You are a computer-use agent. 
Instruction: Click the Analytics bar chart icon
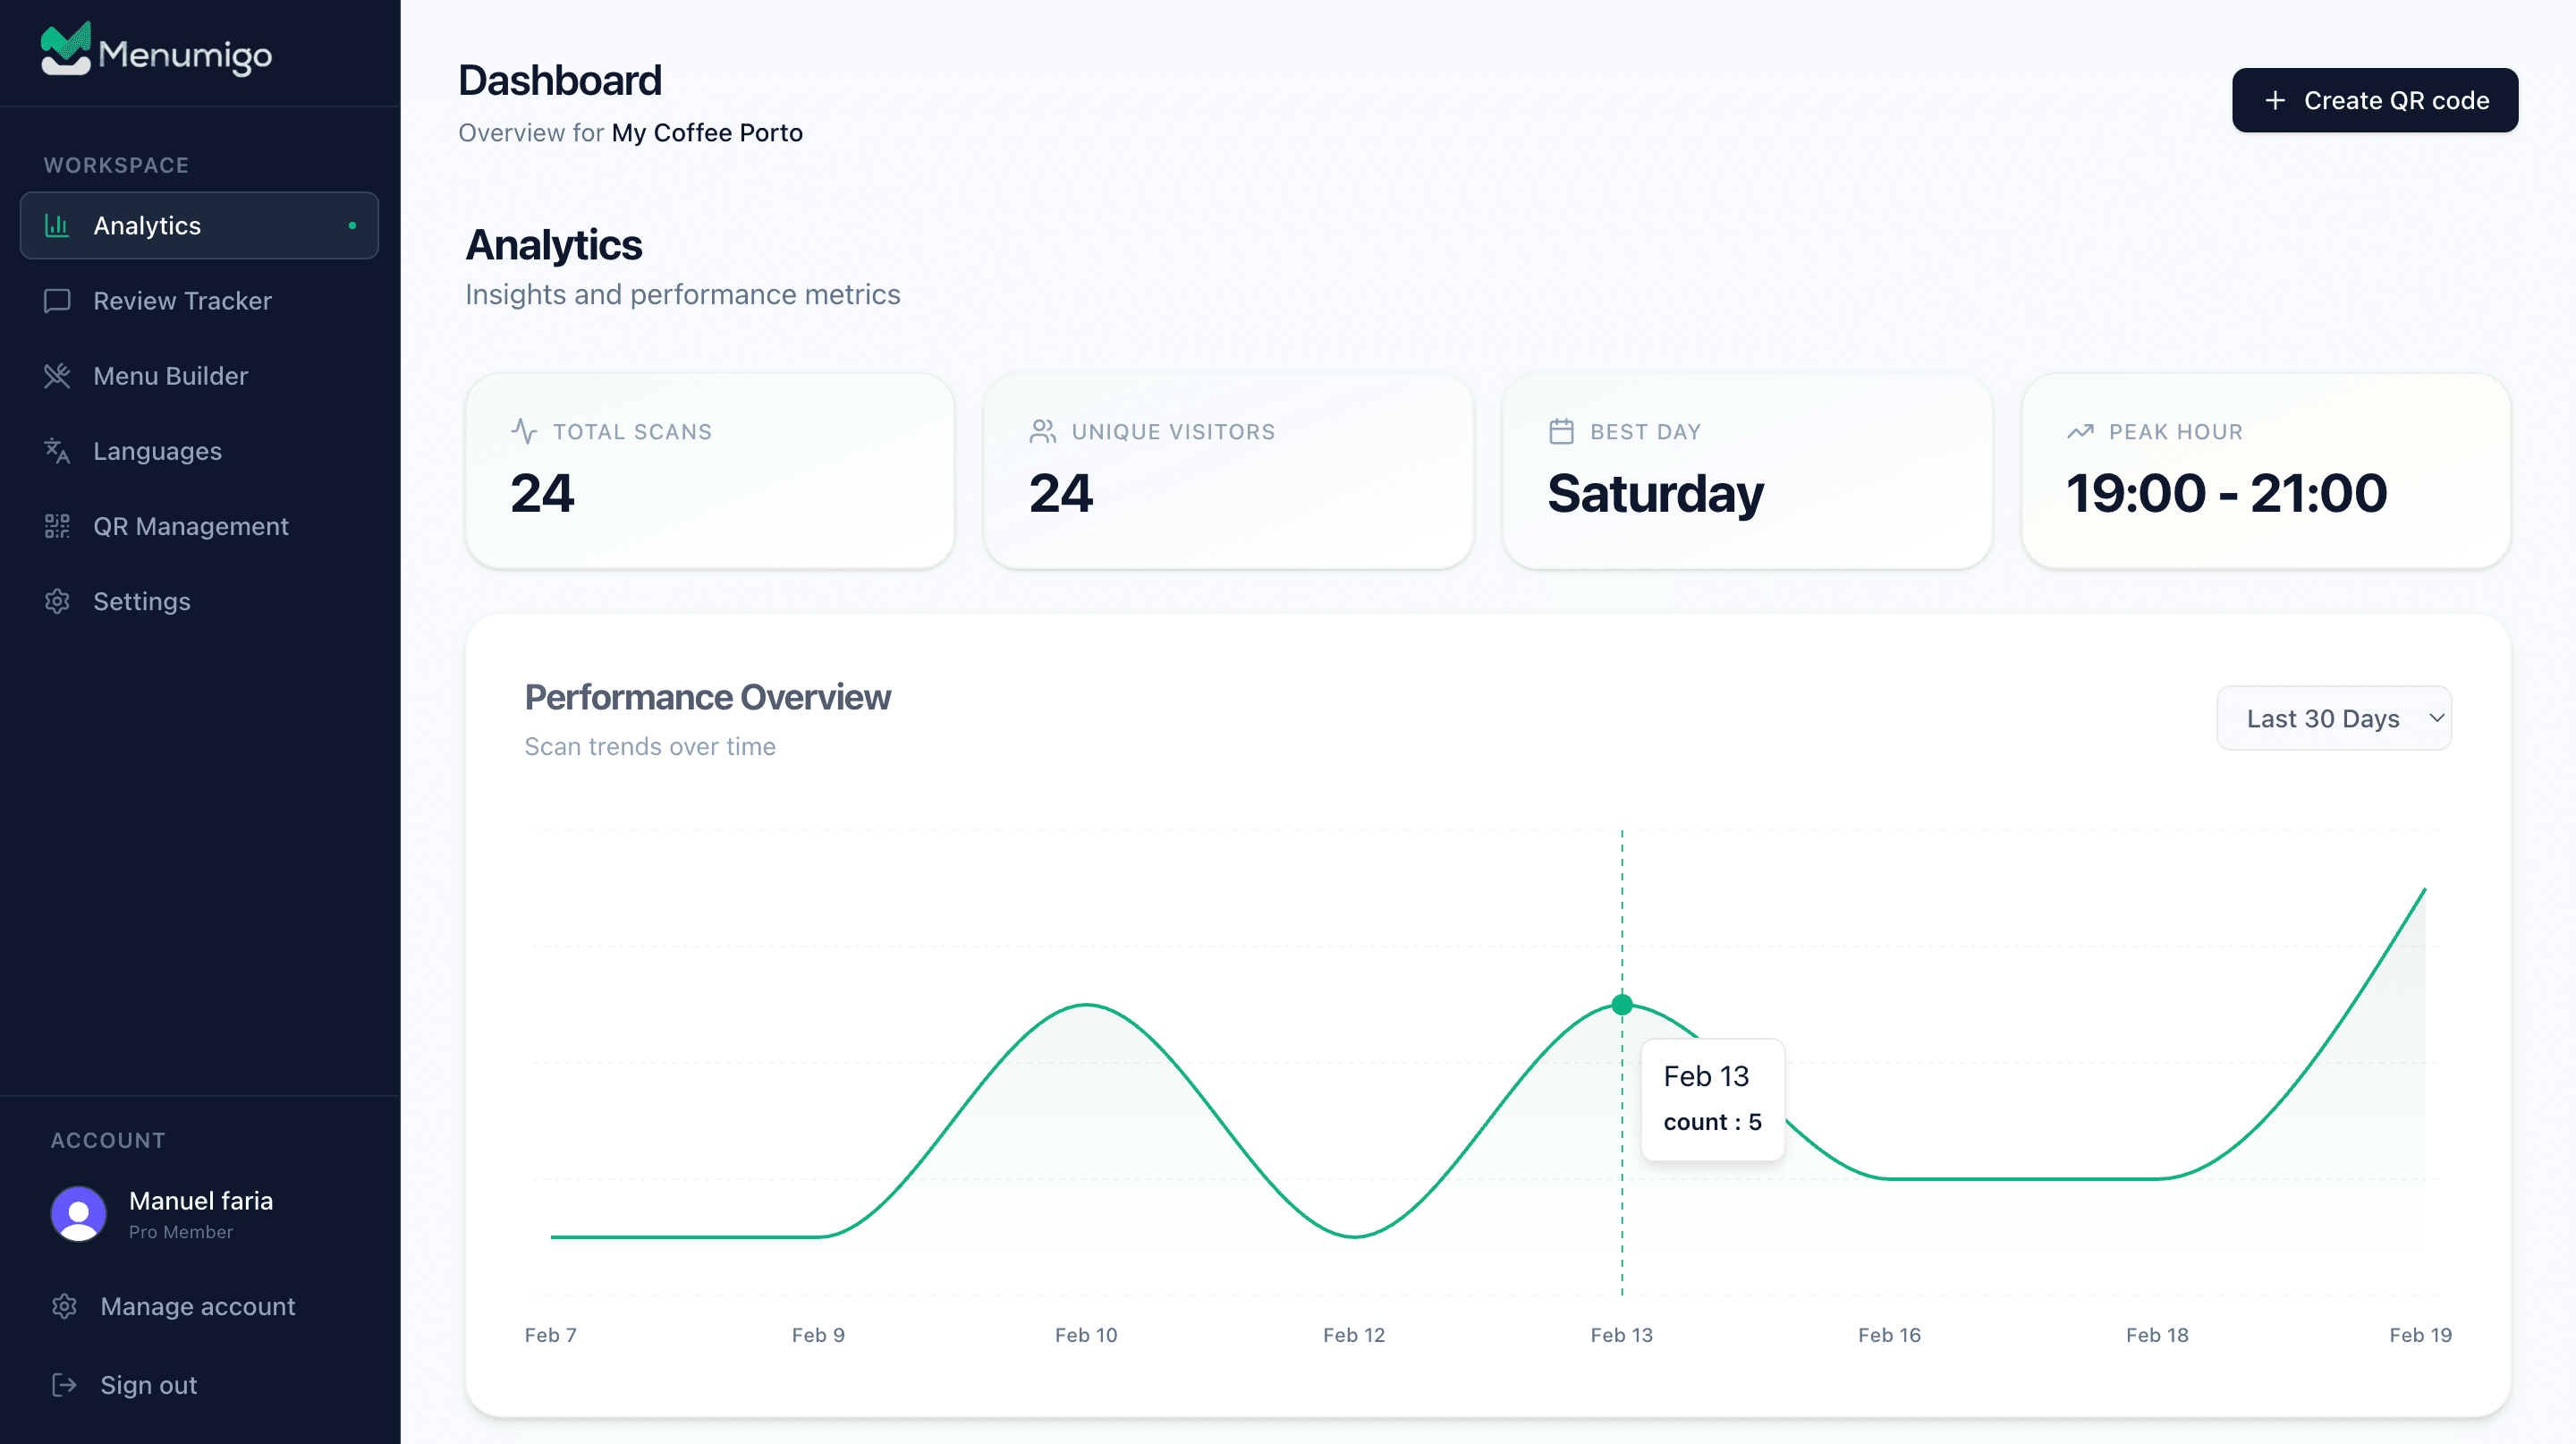click(x=57, y=226)
